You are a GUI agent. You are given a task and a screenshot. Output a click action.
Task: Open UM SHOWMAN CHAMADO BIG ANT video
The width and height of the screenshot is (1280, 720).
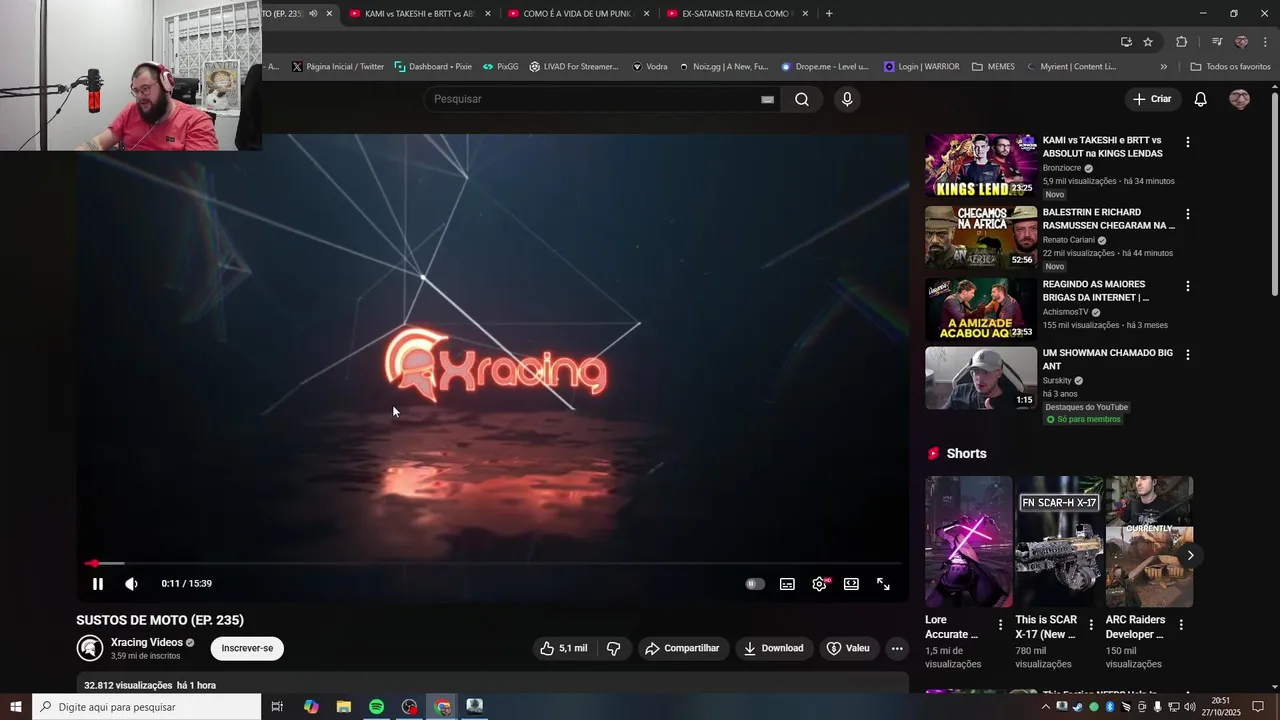tap(981, 378)
